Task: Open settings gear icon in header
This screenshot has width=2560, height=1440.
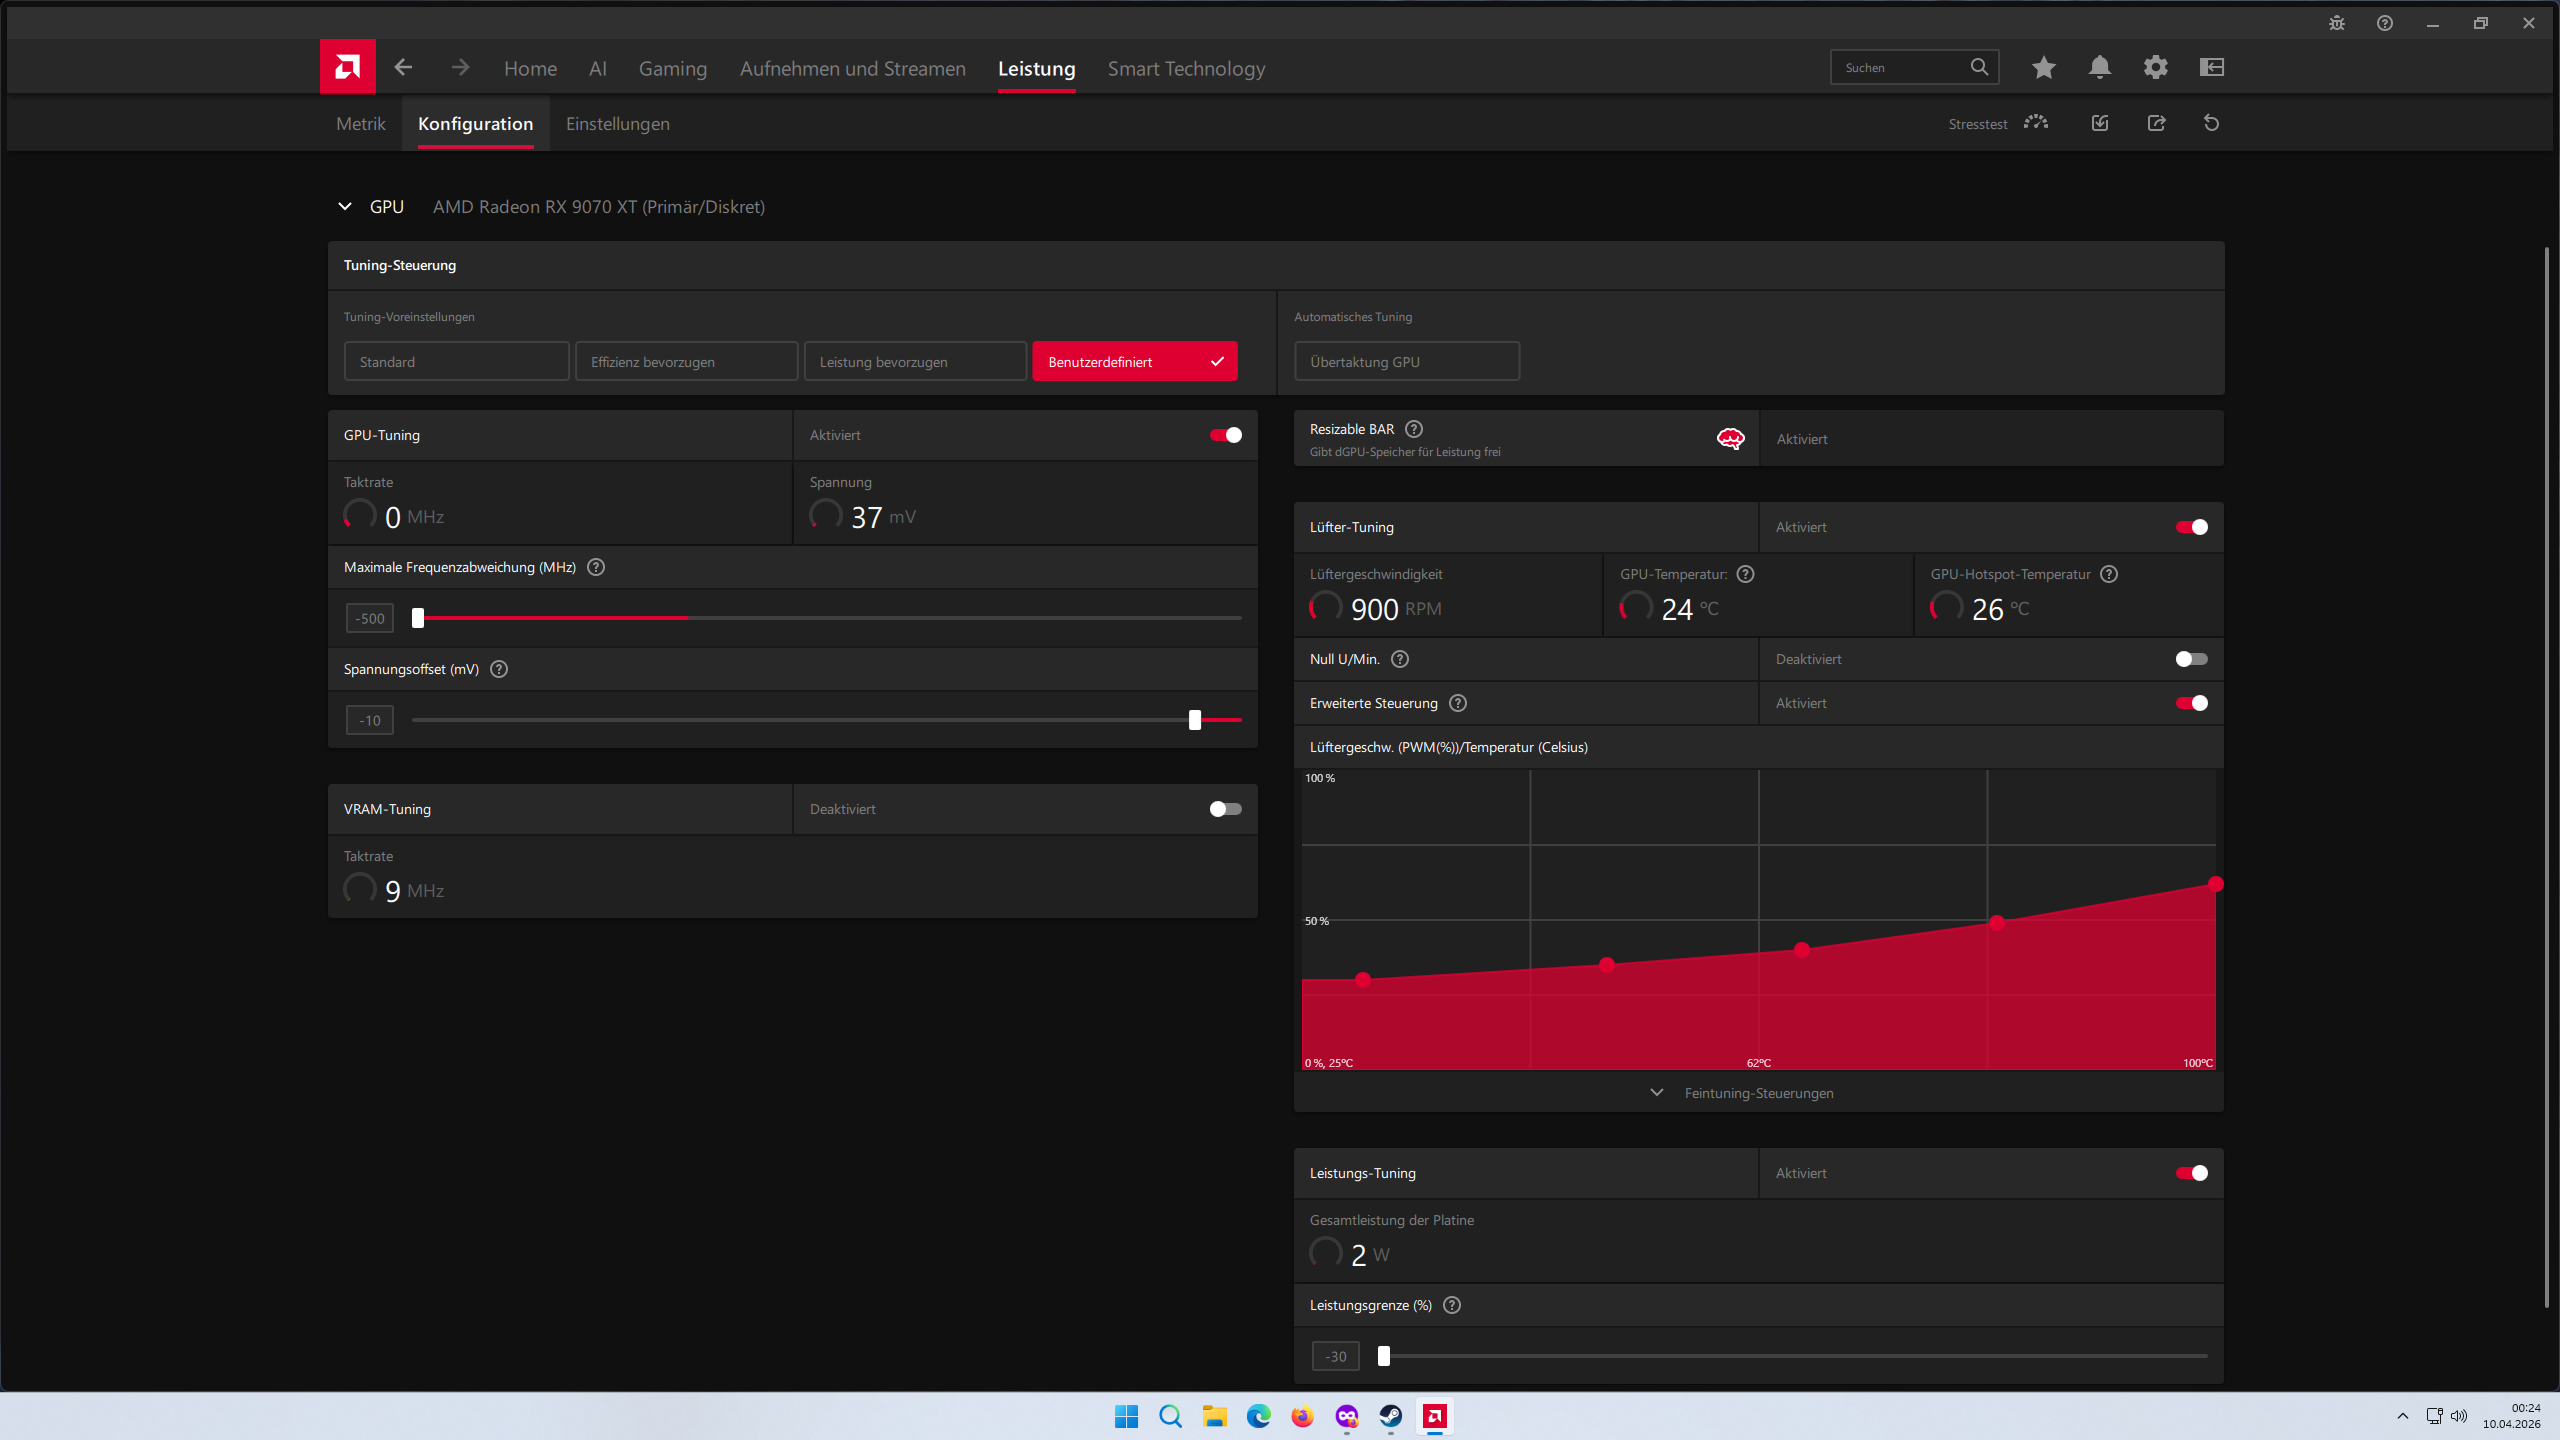Action: (2155, 67)
